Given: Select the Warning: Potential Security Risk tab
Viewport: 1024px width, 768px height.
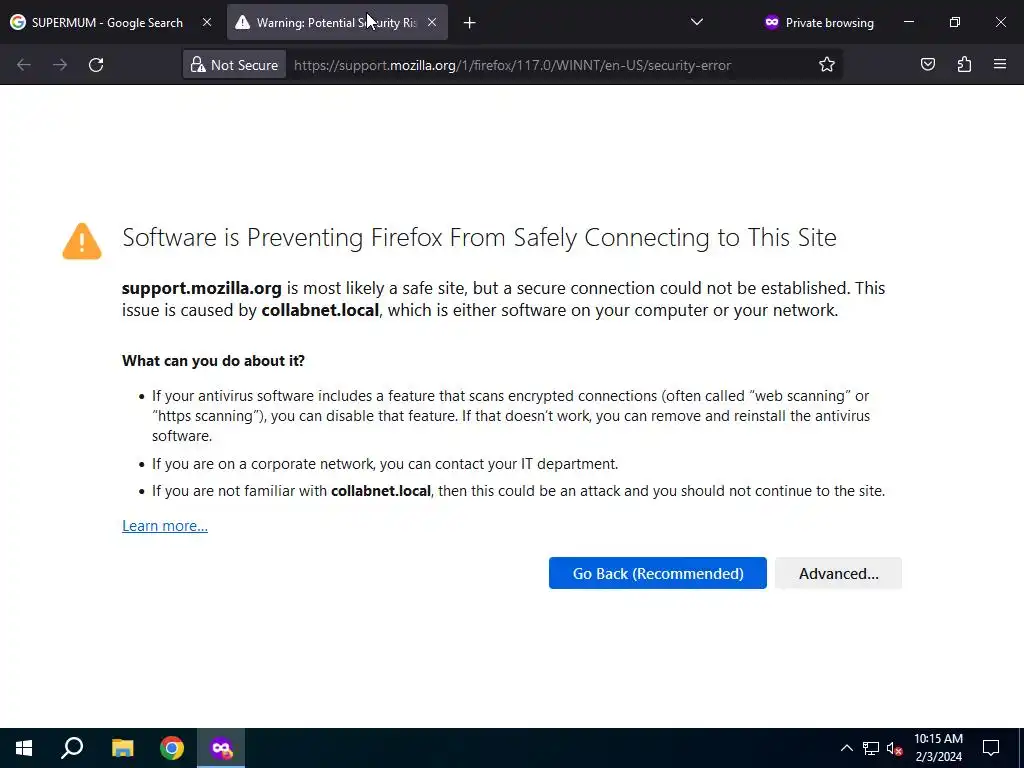Looking at the screenshot, I should pyautogui.click(x=330, y=22).
